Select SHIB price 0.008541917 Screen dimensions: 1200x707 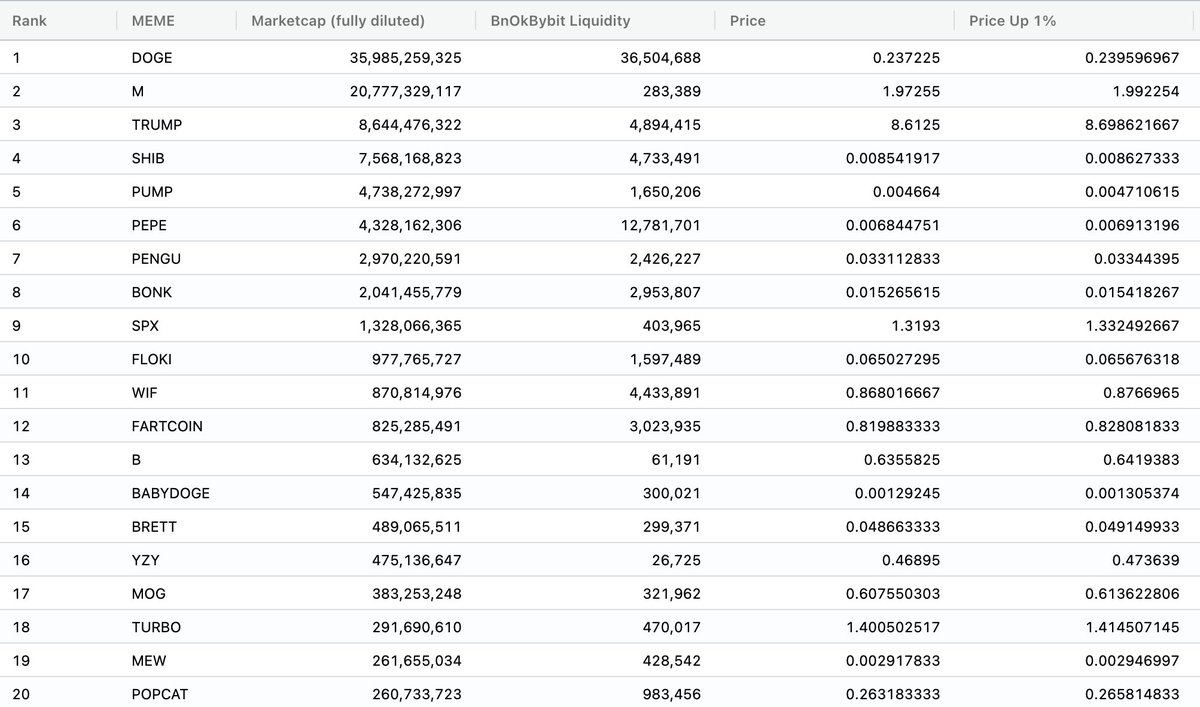892,158
